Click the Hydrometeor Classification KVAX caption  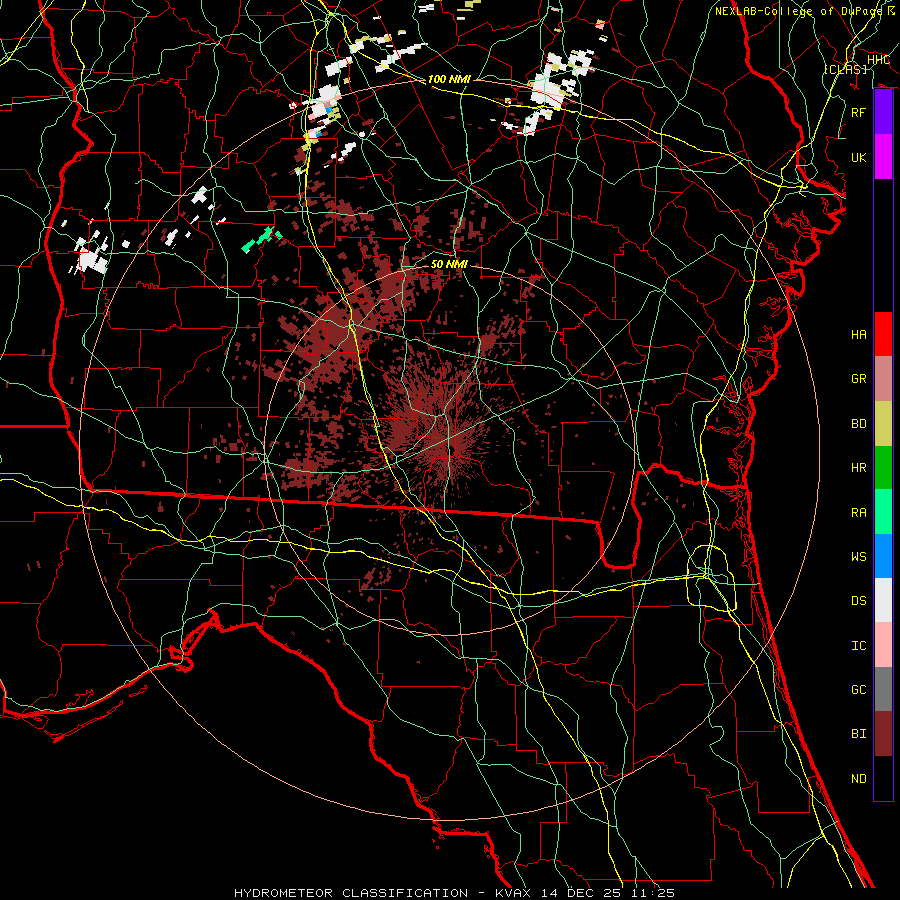click(x=454, y=893)
